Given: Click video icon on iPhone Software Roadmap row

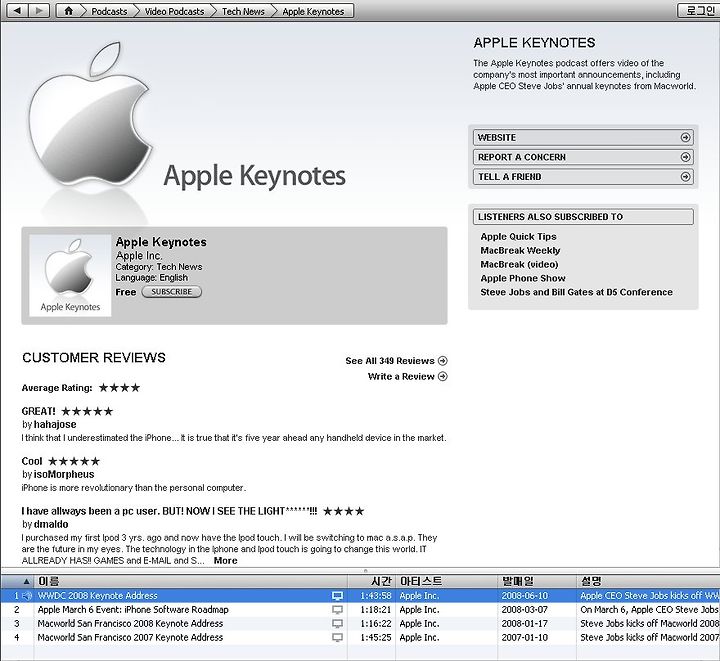Looking at the screenshot, I should 338,610.
